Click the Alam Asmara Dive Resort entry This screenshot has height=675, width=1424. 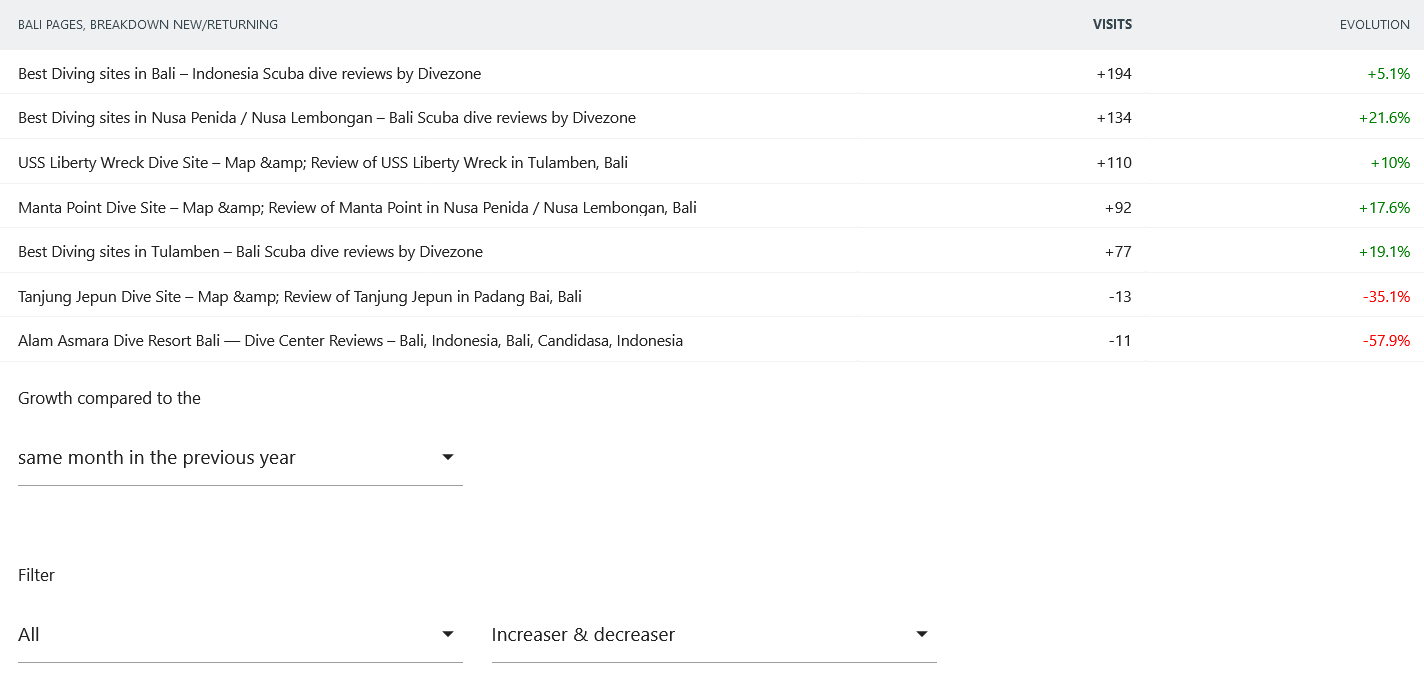click(350, 340)
